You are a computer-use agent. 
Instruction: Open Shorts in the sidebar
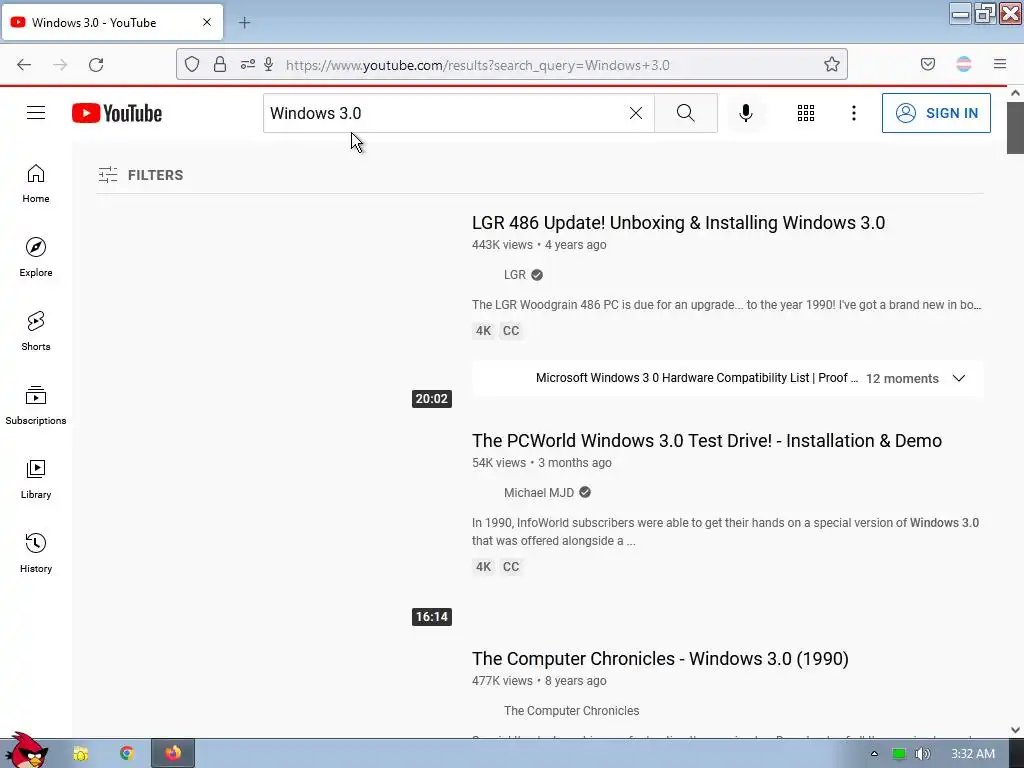pos(36,331)
